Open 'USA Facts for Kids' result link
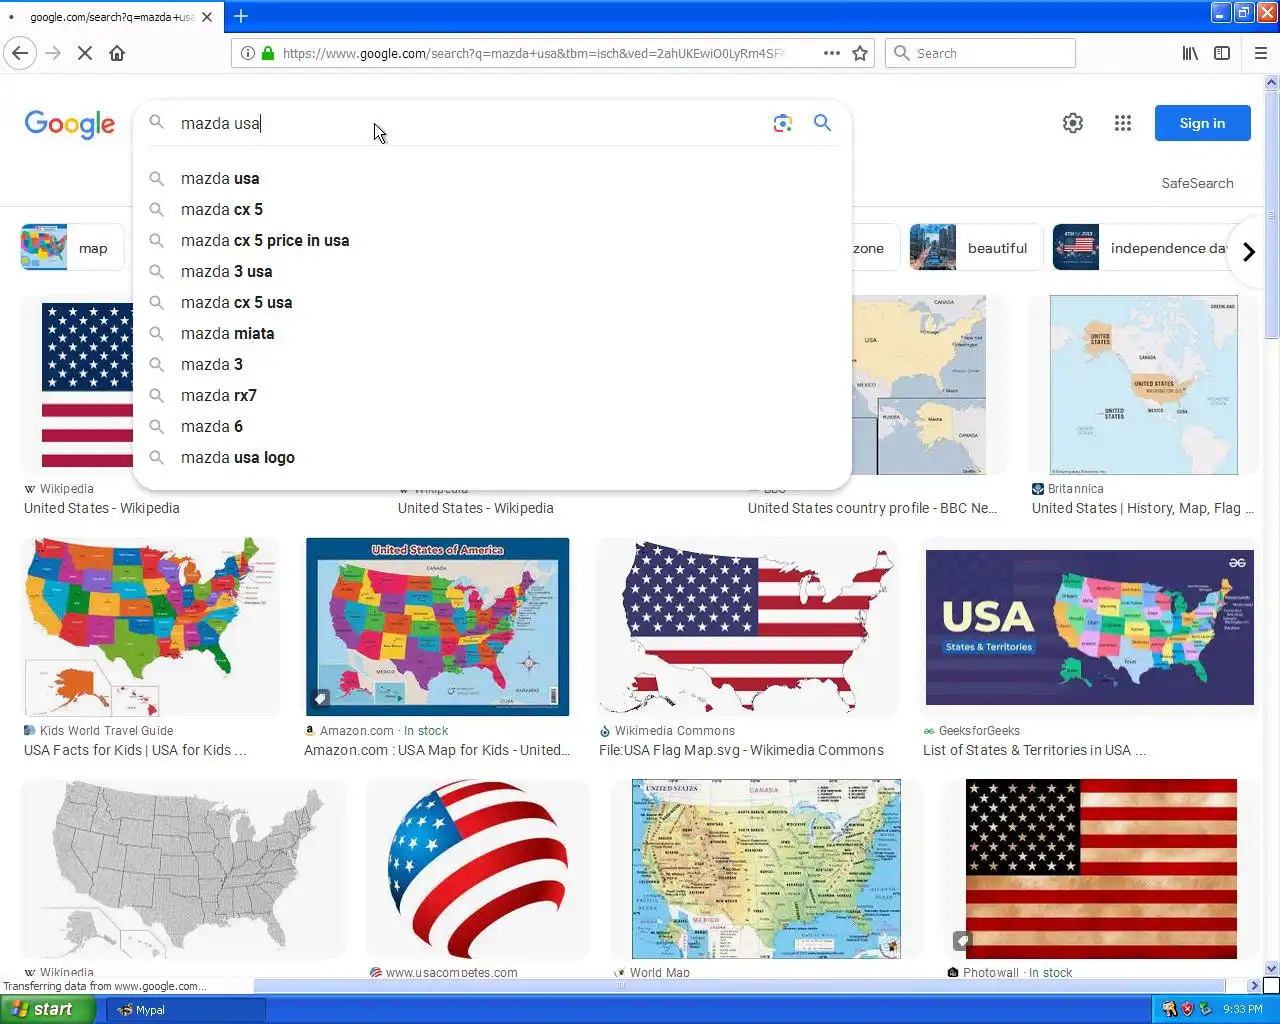Screen dimensions: 1280x1024 pyautogui.click(x=135, y=750)
